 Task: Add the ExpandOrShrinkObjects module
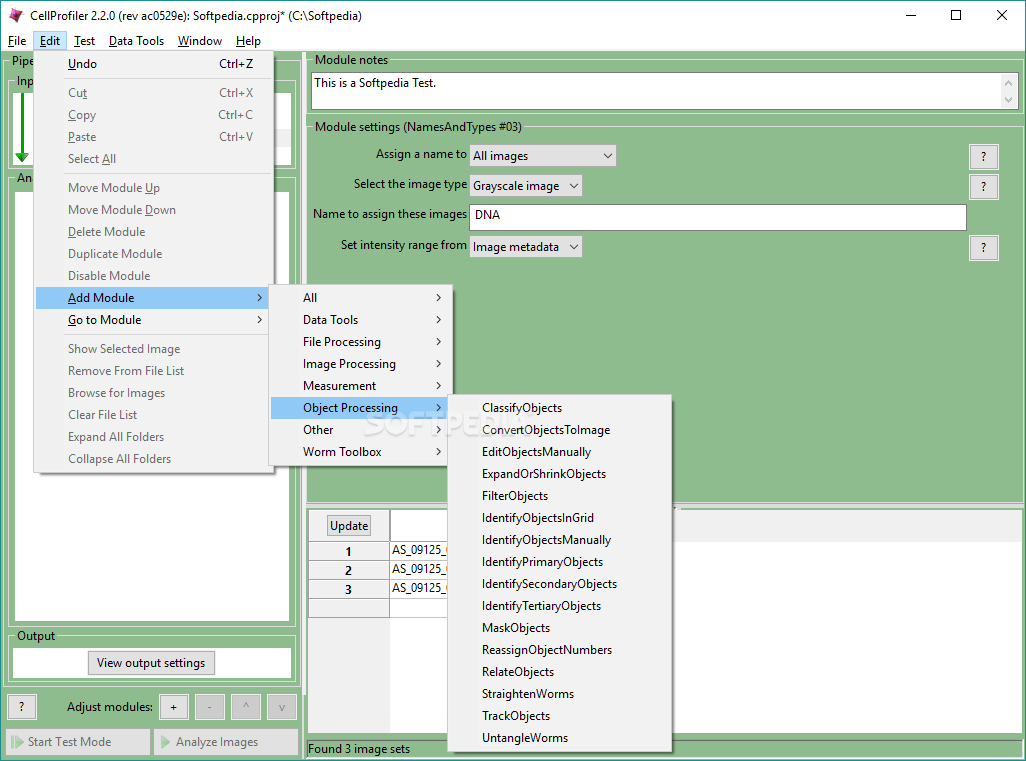click(560, 474)
